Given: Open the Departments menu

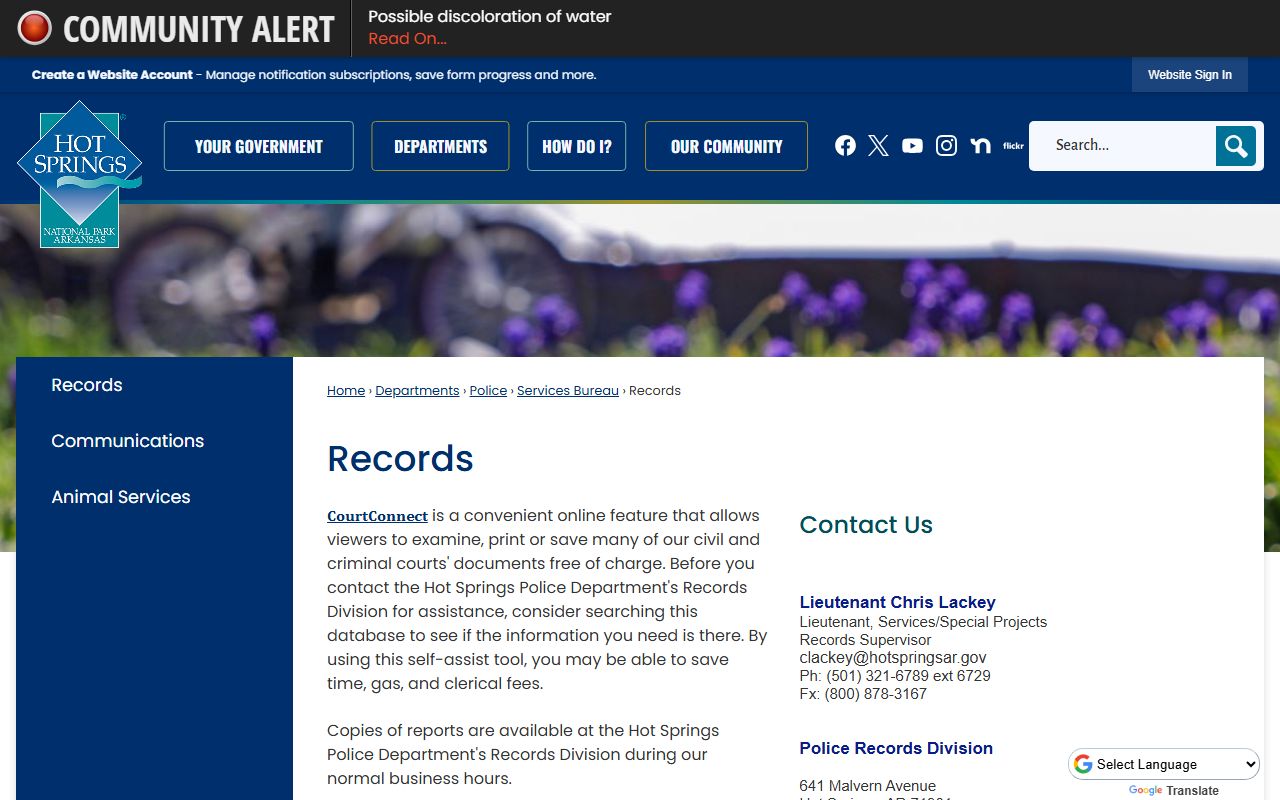Looking at the screenshot, I should [x=440, y=146].
